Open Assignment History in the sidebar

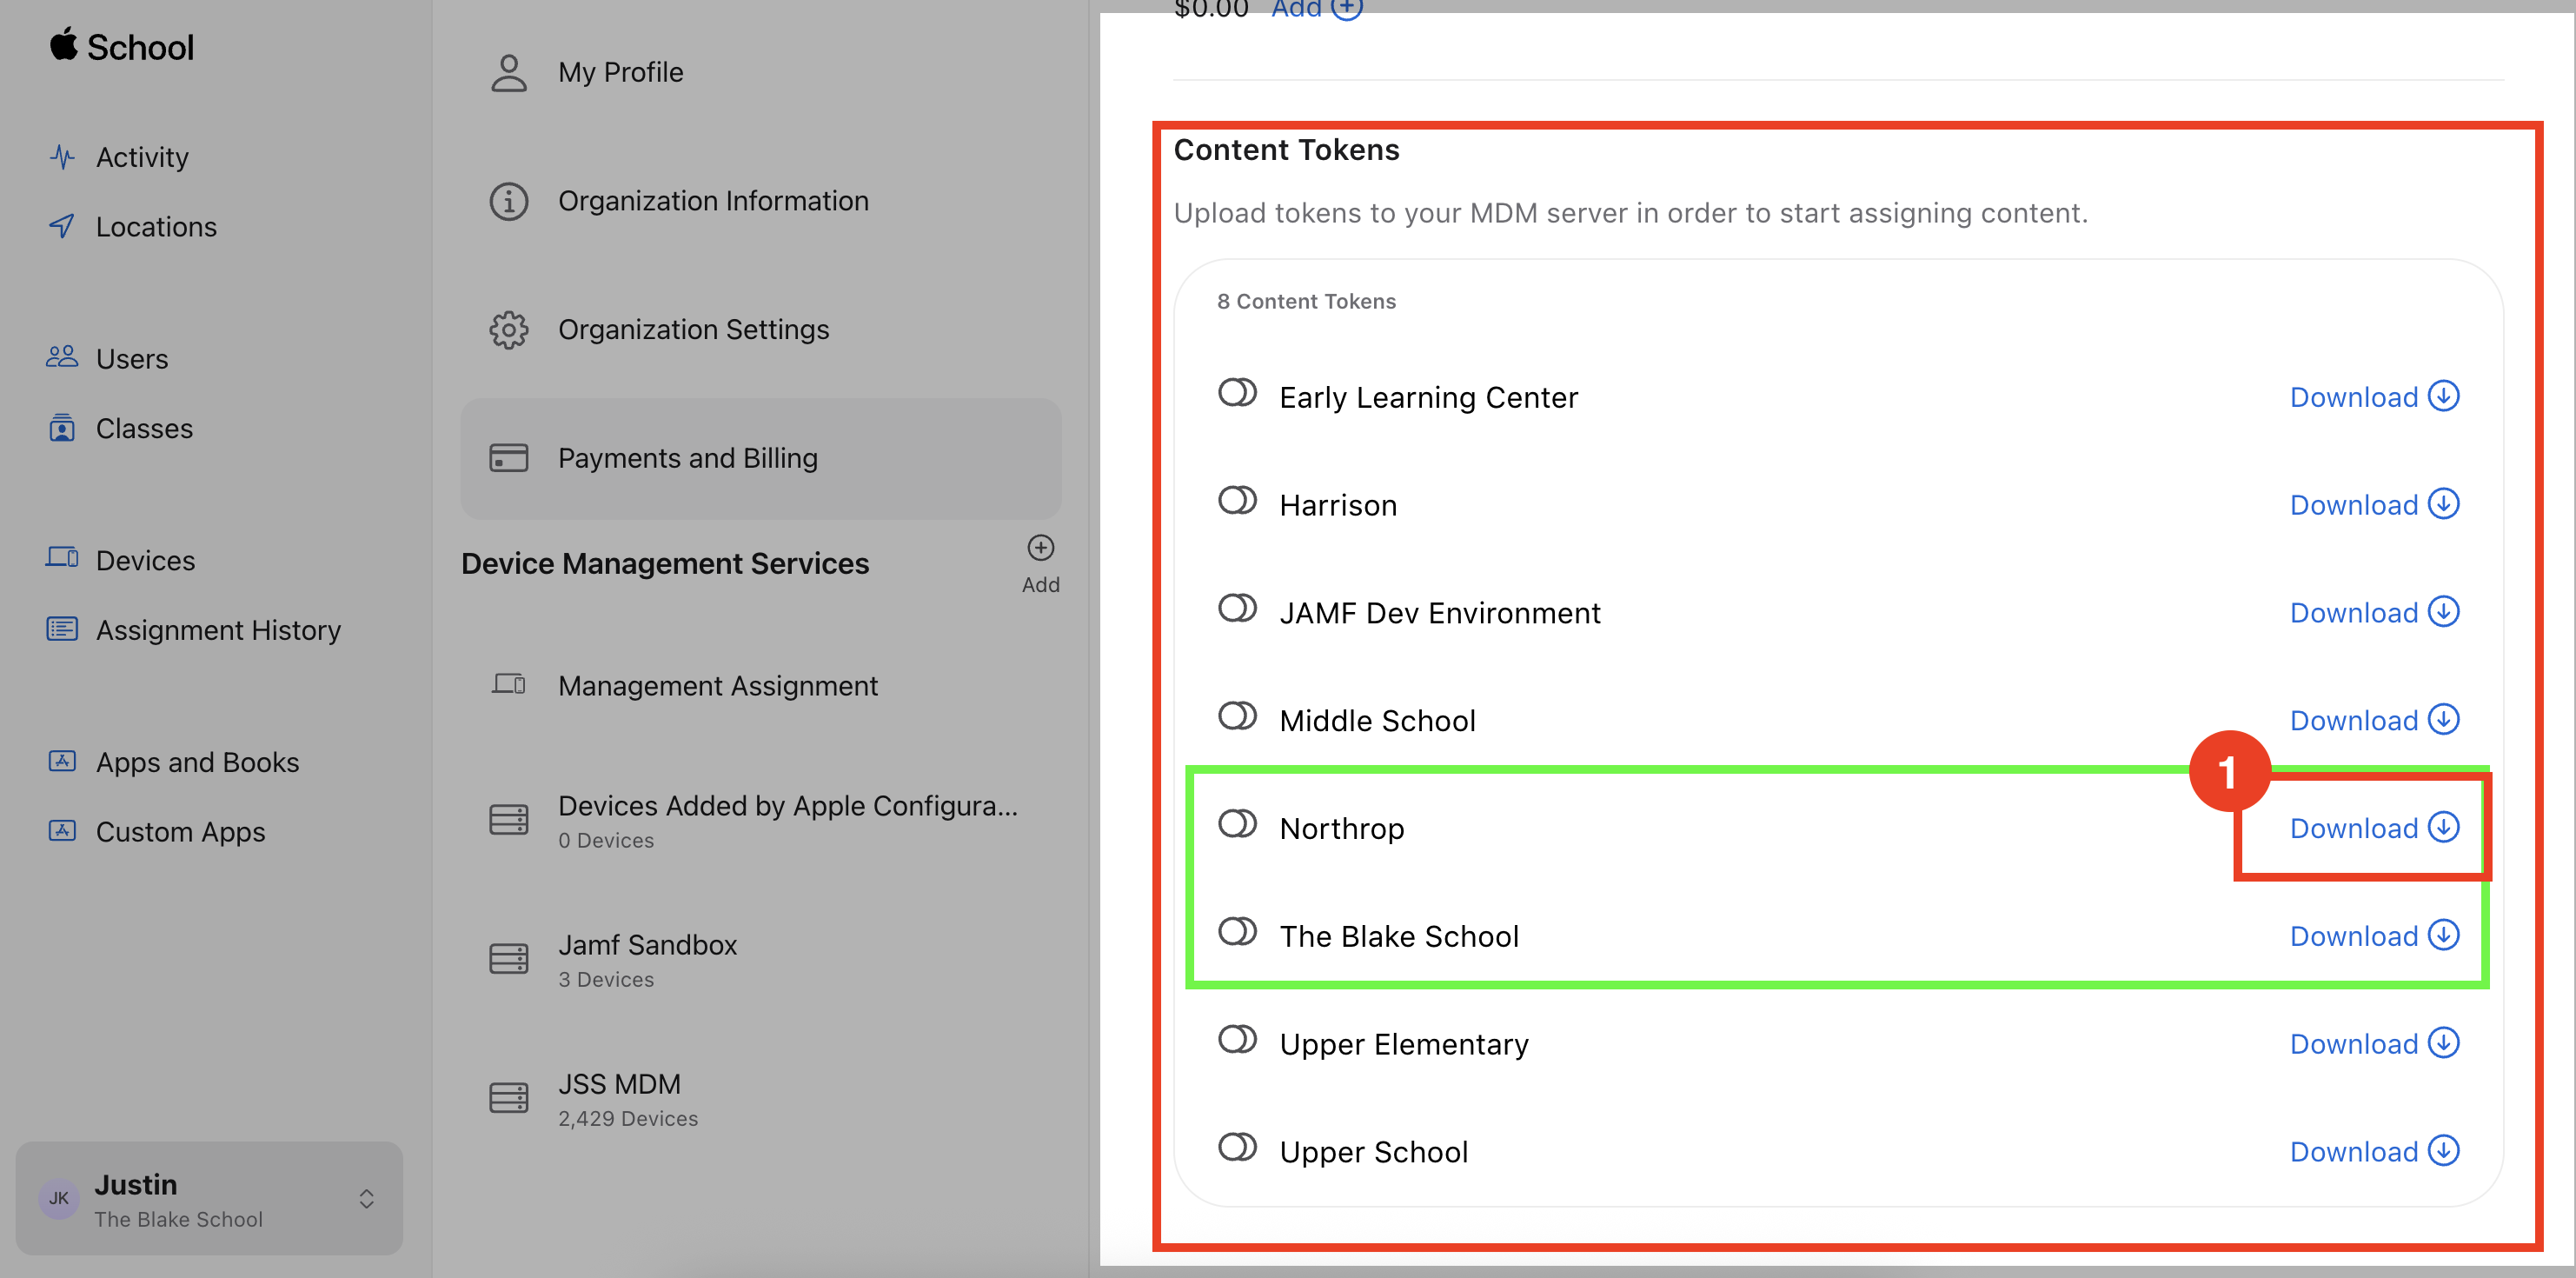pyautogui.click(x=218, y=630)
